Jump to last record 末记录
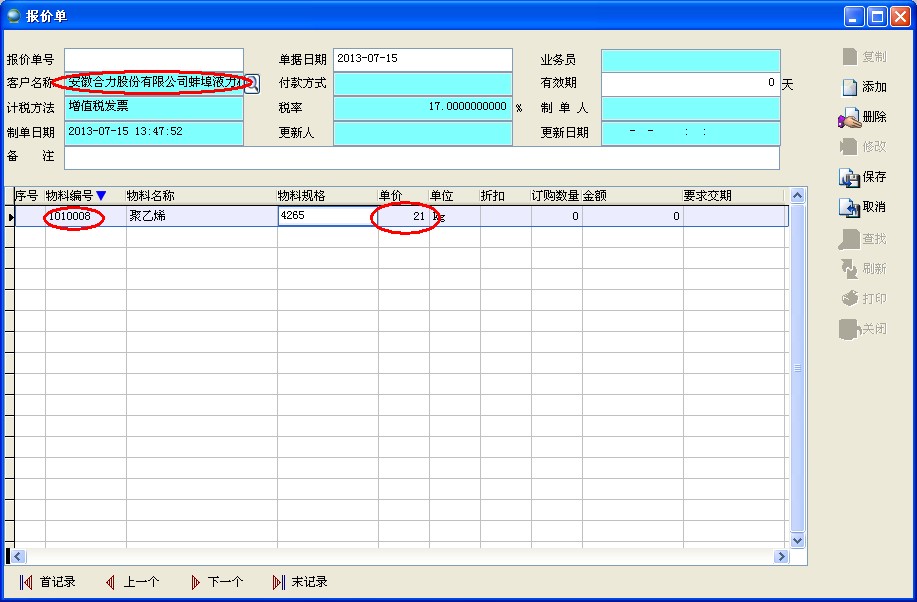The image size is (917, 602). (300, 582)
